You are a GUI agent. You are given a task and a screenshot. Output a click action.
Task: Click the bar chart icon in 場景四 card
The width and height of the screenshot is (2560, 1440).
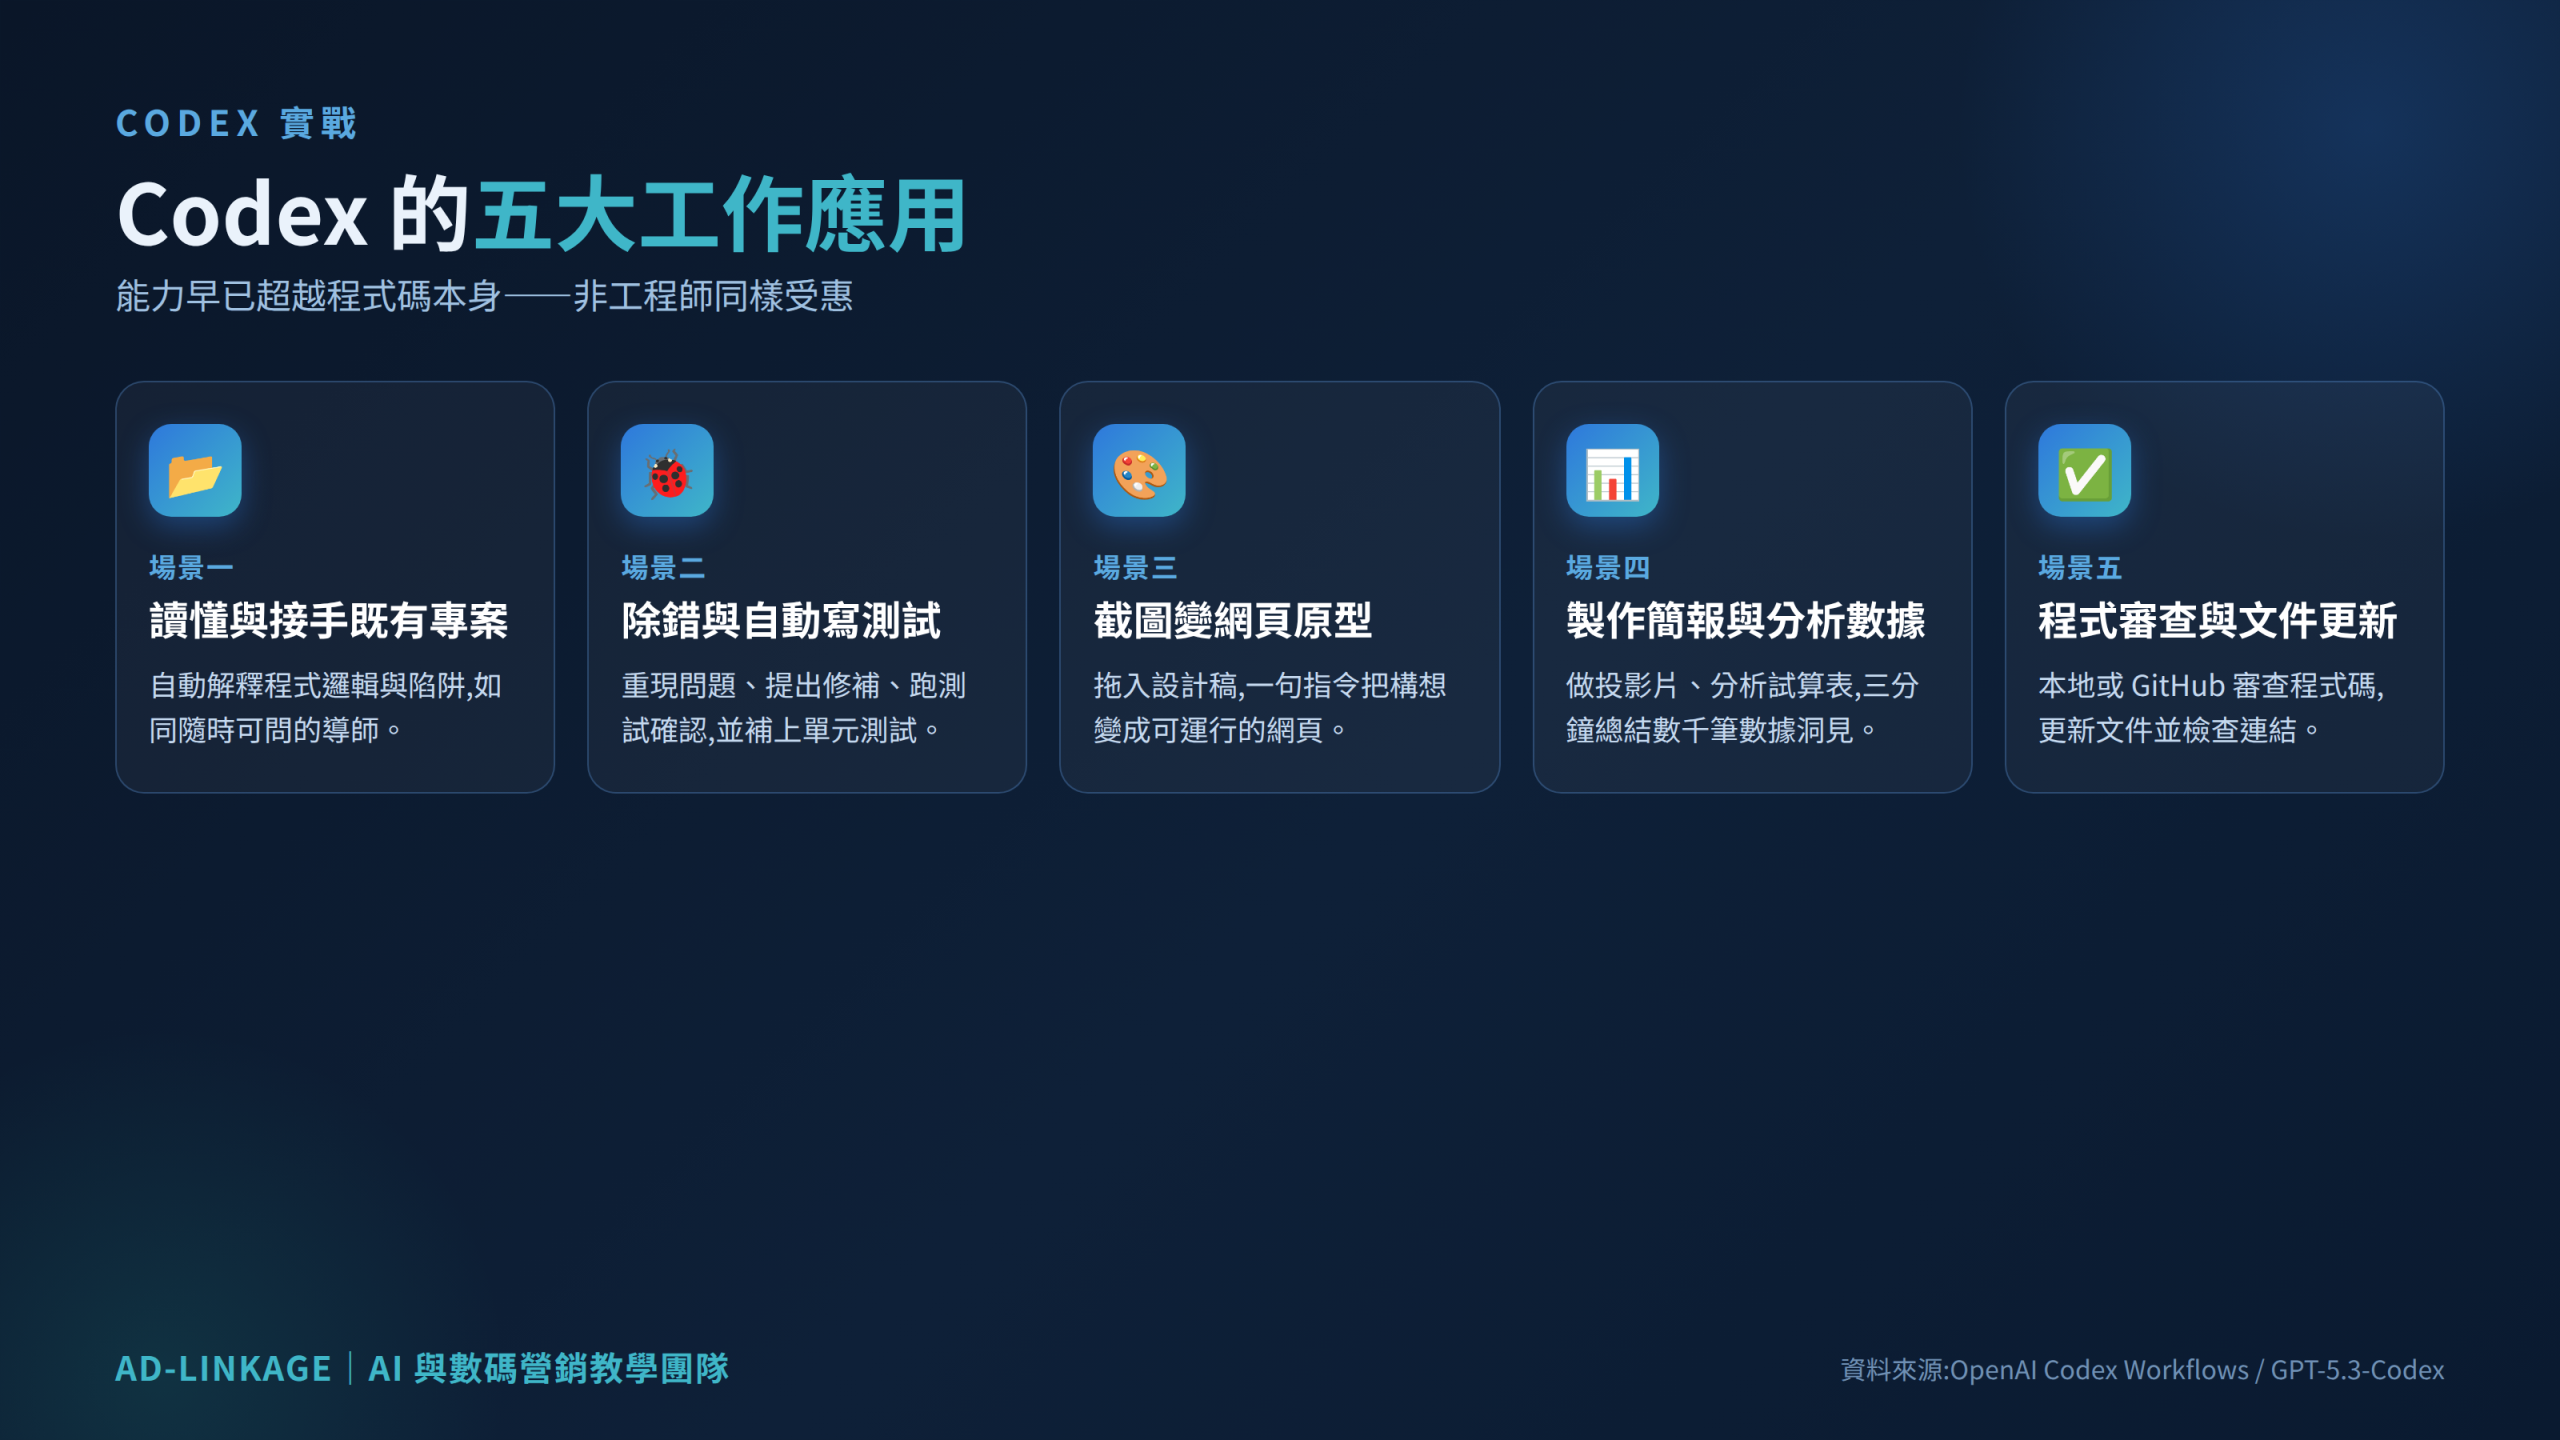point(1612,471)
